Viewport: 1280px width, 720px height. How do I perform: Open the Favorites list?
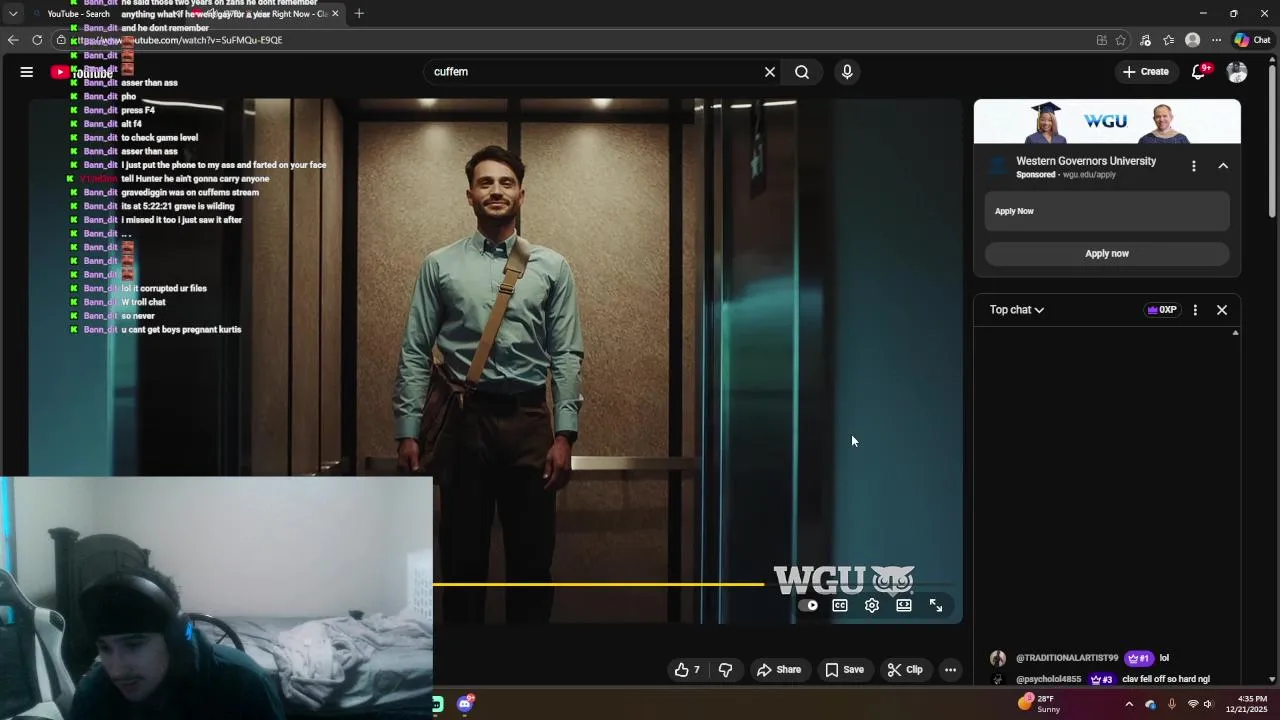[x=1169, y=40]
